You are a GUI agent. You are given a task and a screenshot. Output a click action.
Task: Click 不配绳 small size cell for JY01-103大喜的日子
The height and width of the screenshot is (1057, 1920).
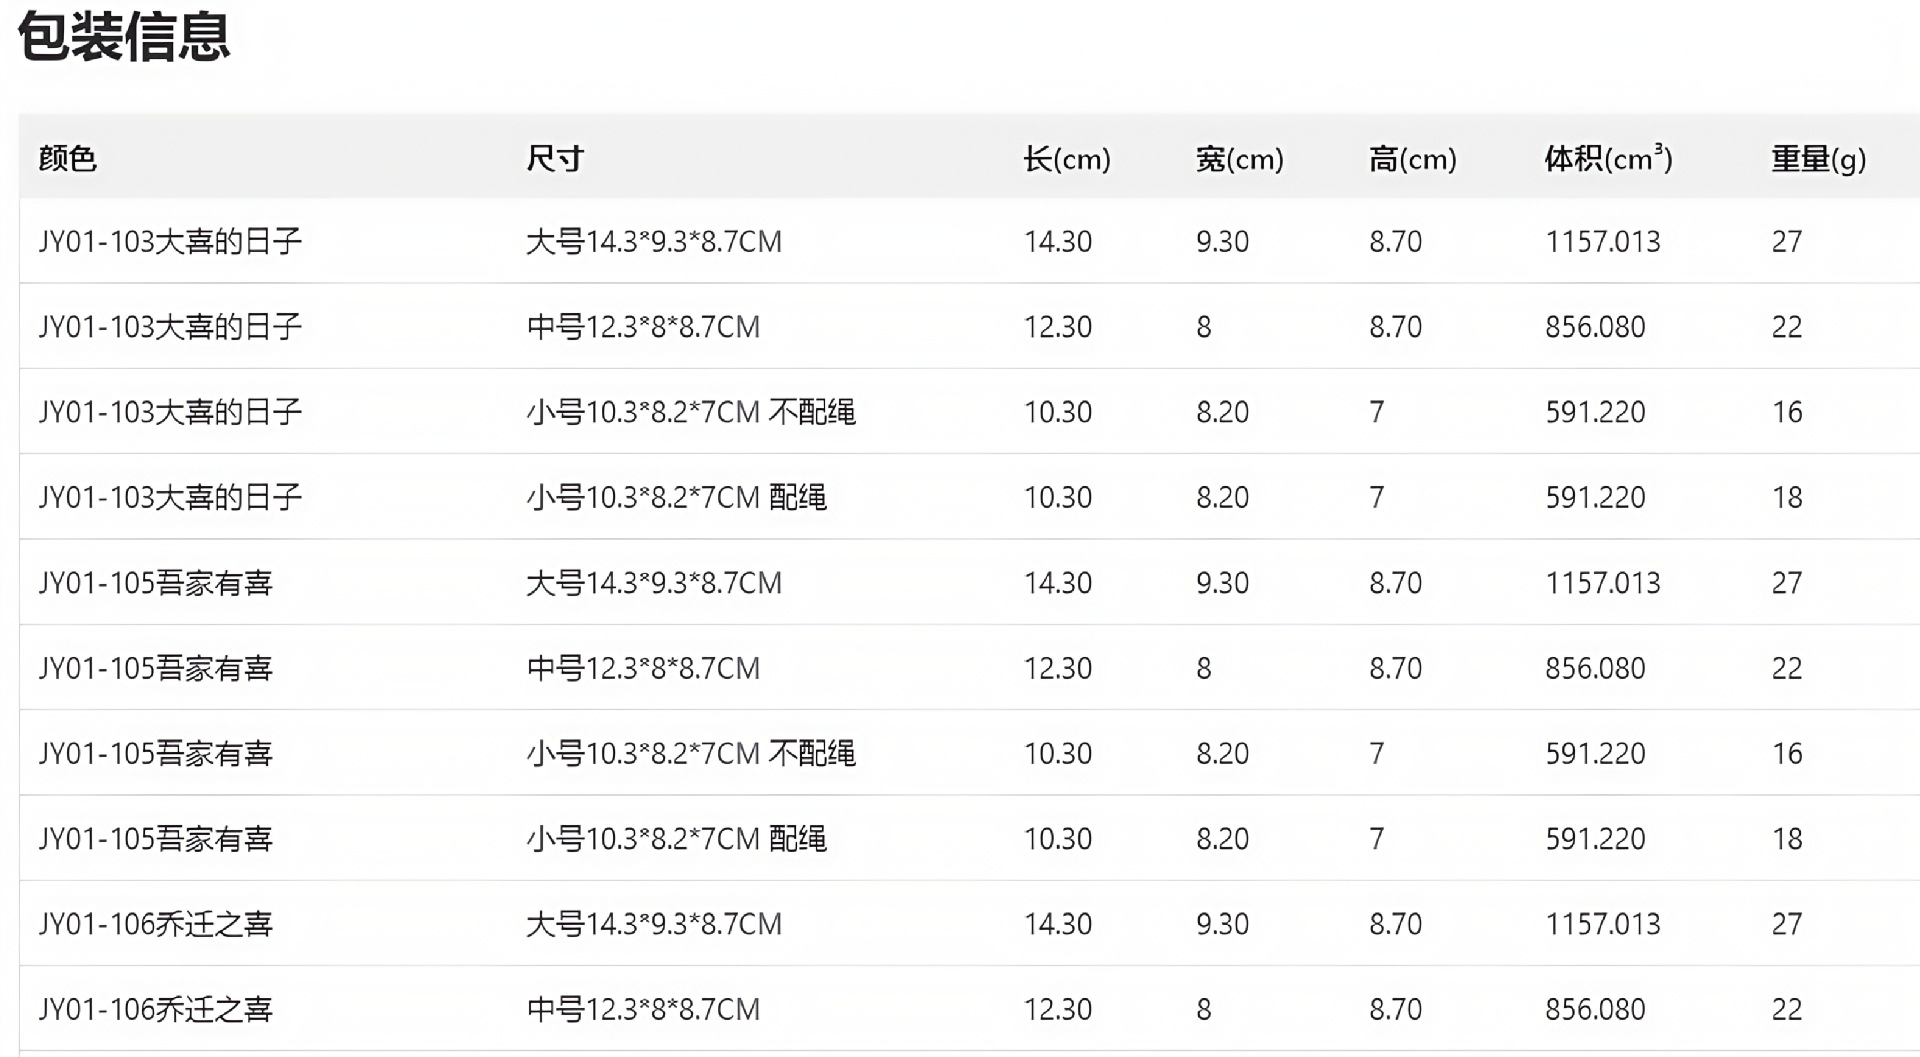(691, 412)
